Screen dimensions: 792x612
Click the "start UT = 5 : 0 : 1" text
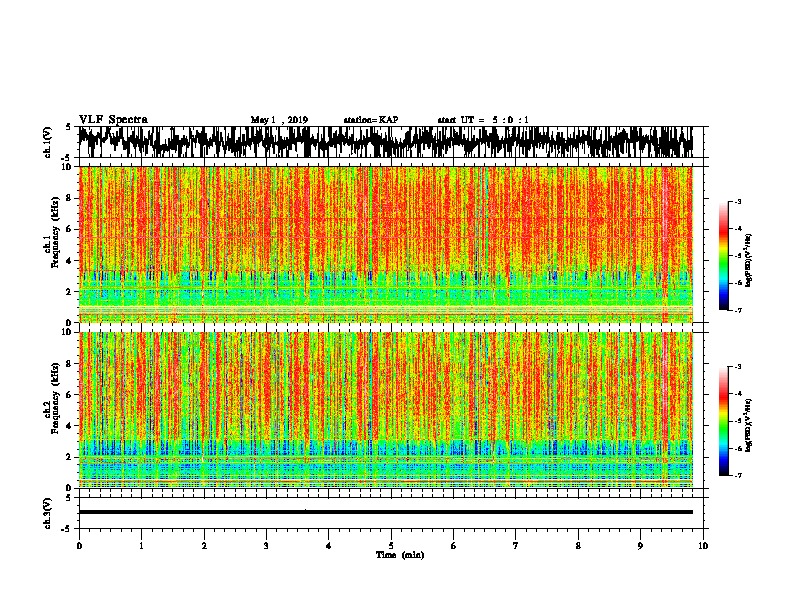pos(483,120)
